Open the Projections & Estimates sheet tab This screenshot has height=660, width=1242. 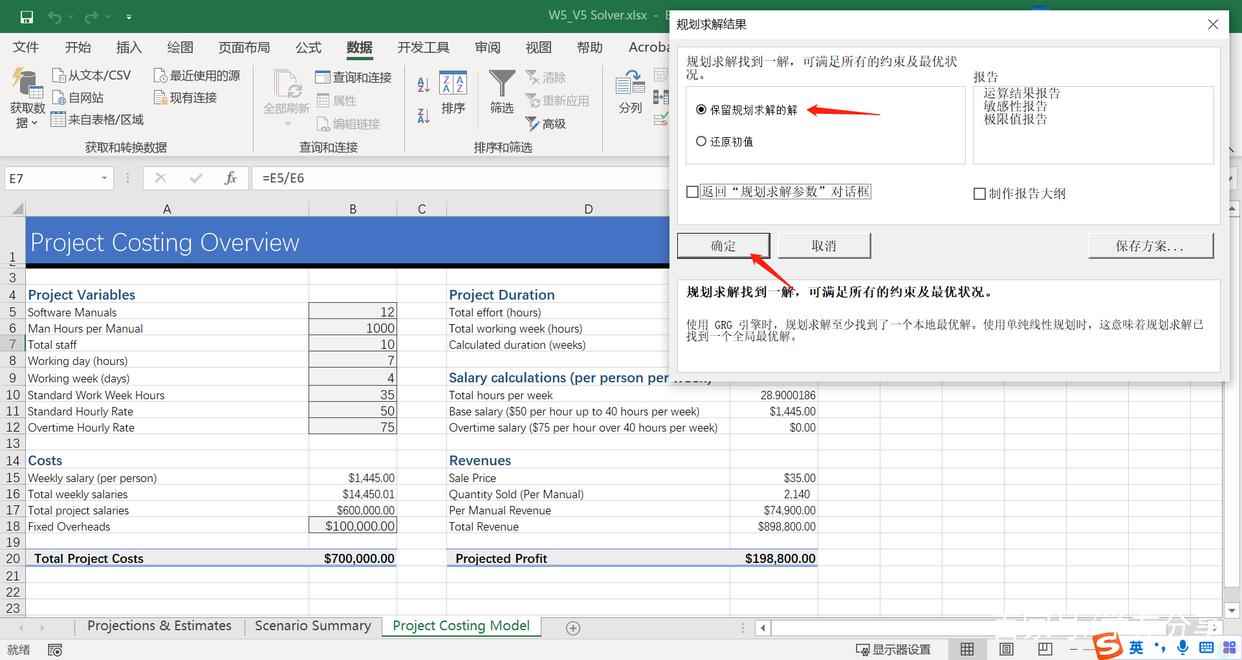(x=159, y=626)
